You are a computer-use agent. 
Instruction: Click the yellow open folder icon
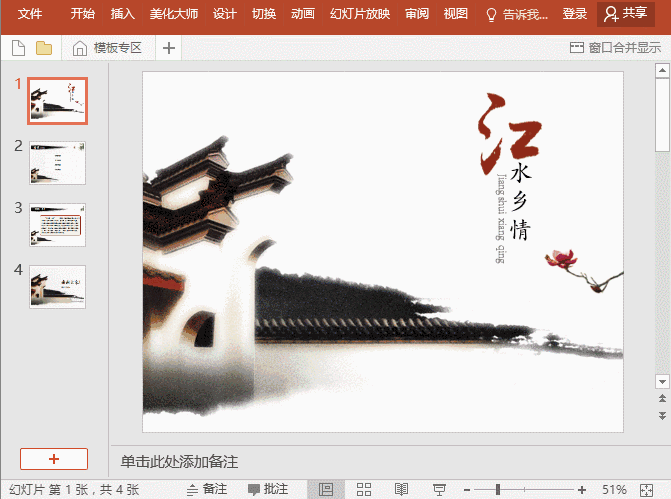[x=43, y=48]
